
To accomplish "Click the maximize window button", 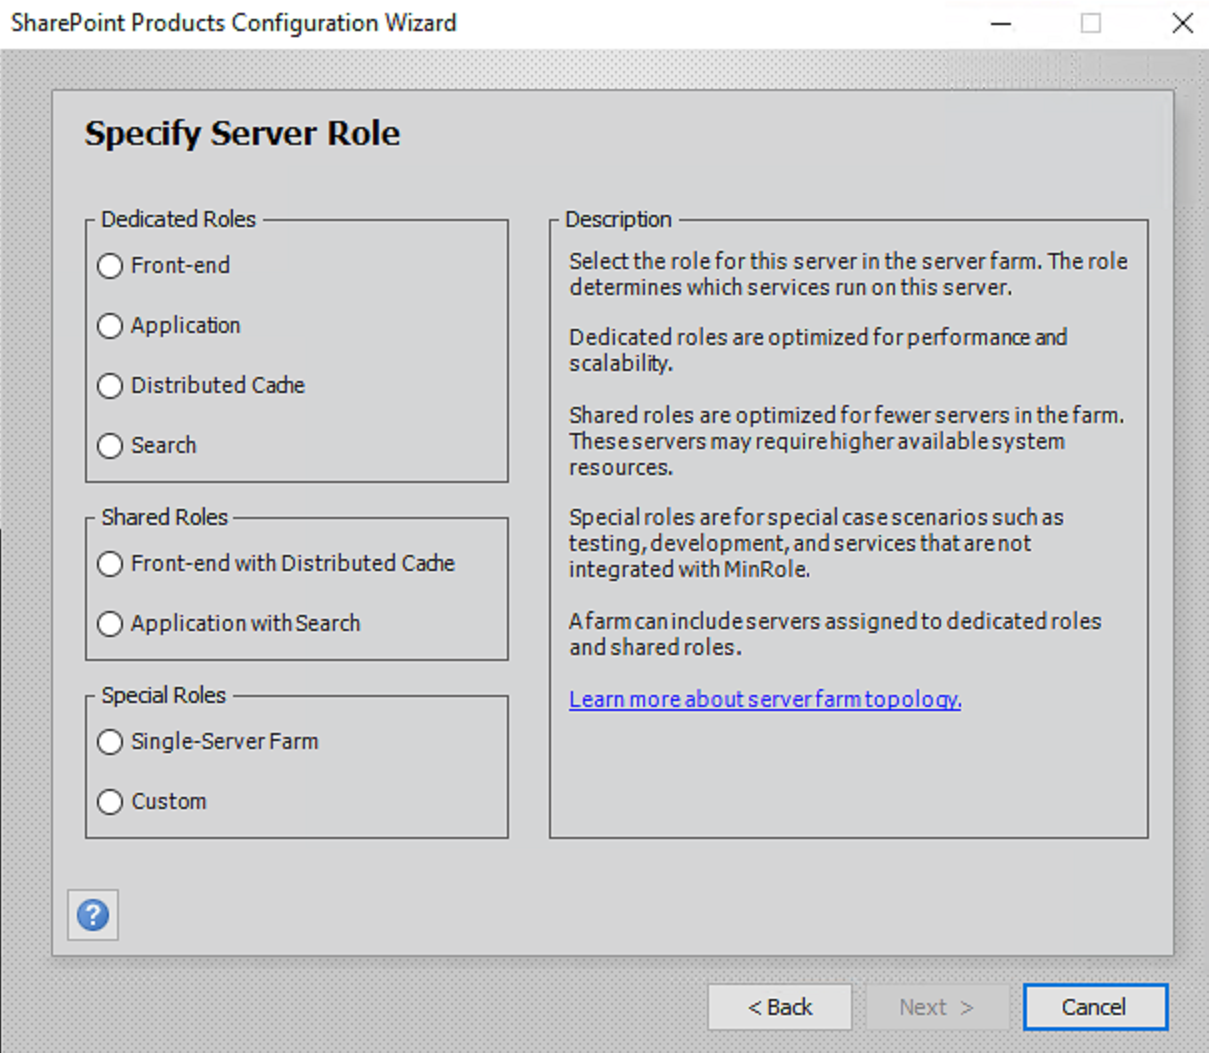I will click(x=1091, y=23).
